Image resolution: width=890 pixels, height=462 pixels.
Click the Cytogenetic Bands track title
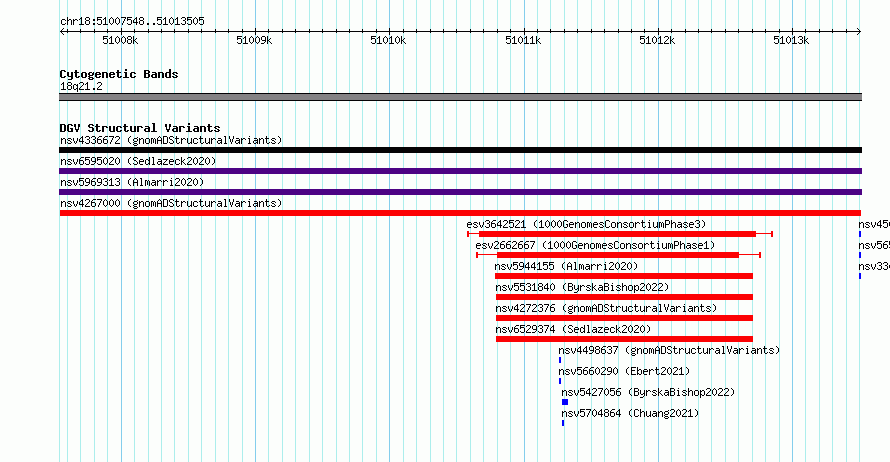click(x=119, y=74)
